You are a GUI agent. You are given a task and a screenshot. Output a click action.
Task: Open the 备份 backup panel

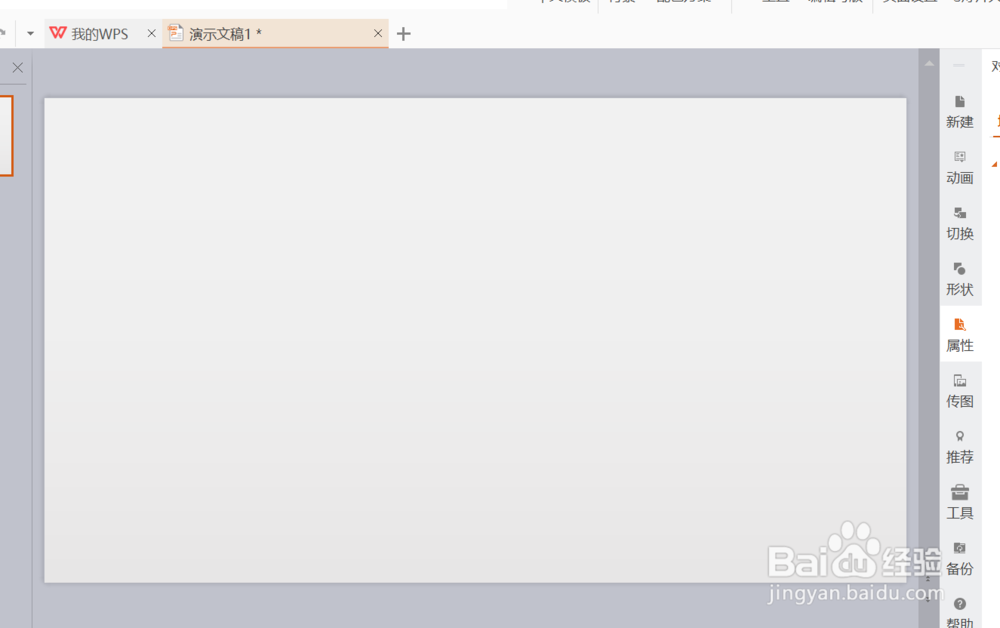960,559
